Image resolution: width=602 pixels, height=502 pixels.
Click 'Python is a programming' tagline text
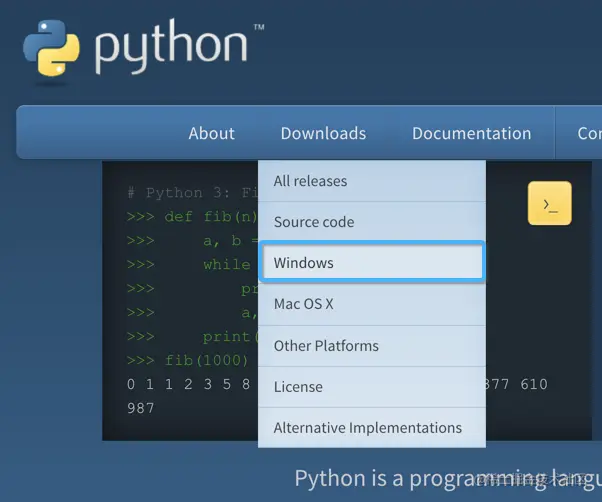[448, 479]
